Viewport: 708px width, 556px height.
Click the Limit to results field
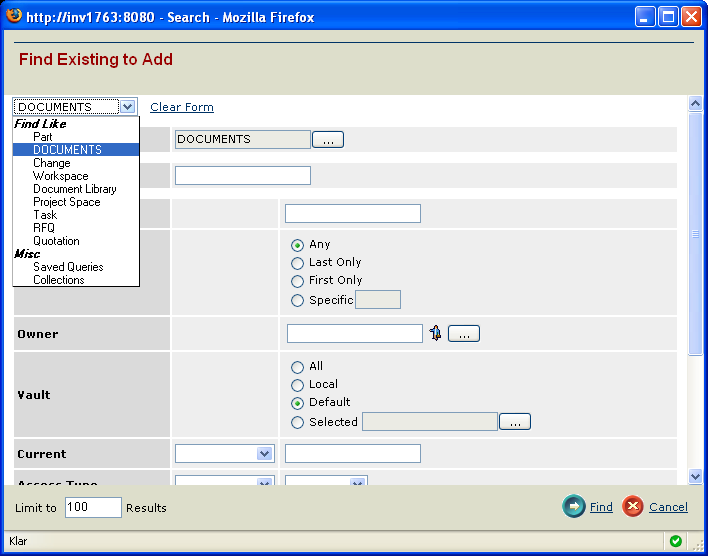tap(93, 508)
